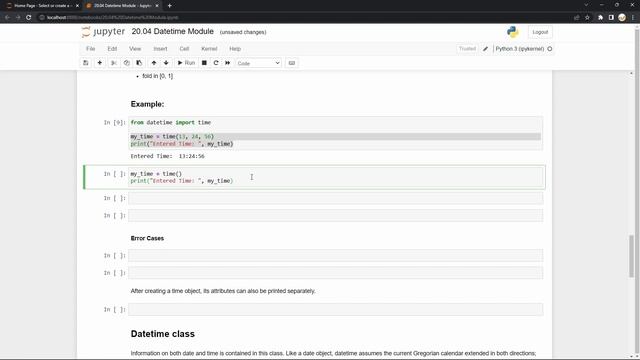Open the command palette keyboard icon

(291, 63)
